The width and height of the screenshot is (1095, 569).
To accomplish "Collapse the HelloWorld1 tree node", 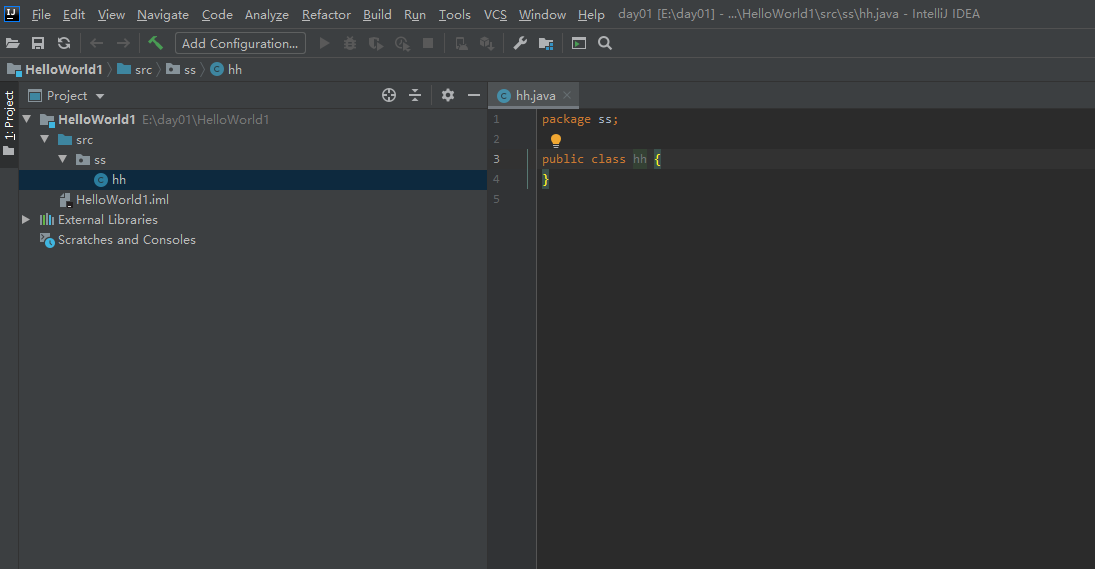I will point(27,119).
